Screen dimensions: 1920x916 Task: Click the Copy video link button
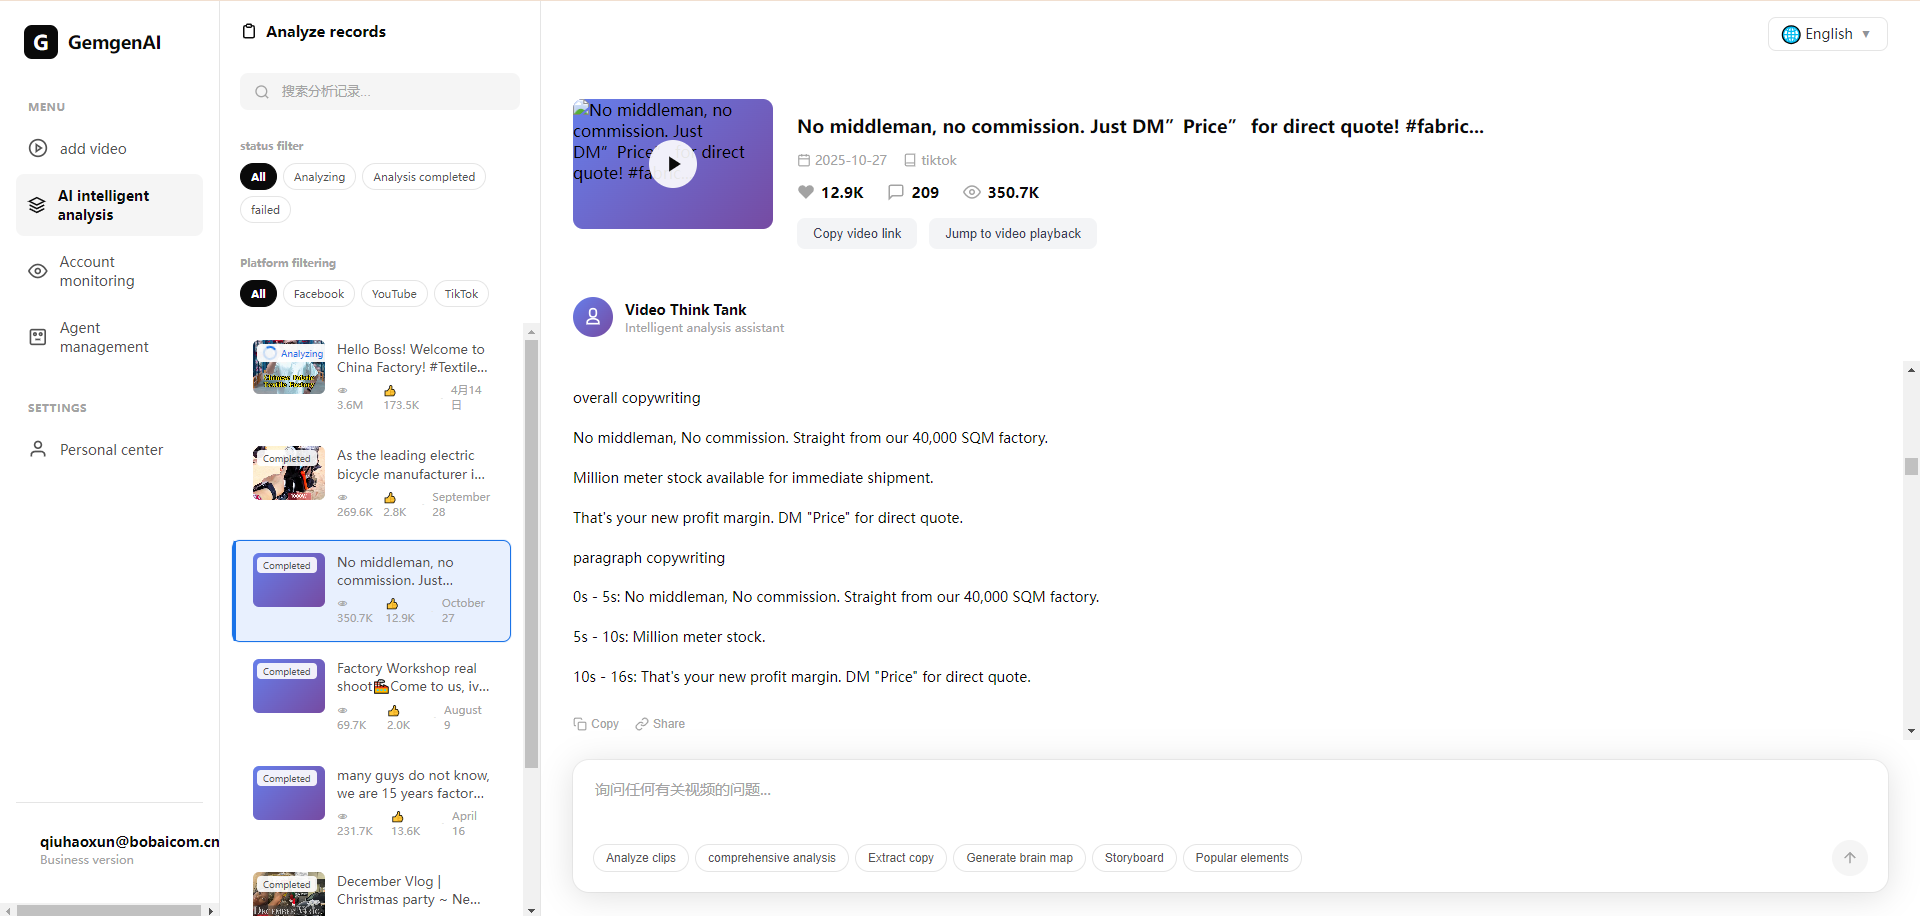tap(856, 234)
